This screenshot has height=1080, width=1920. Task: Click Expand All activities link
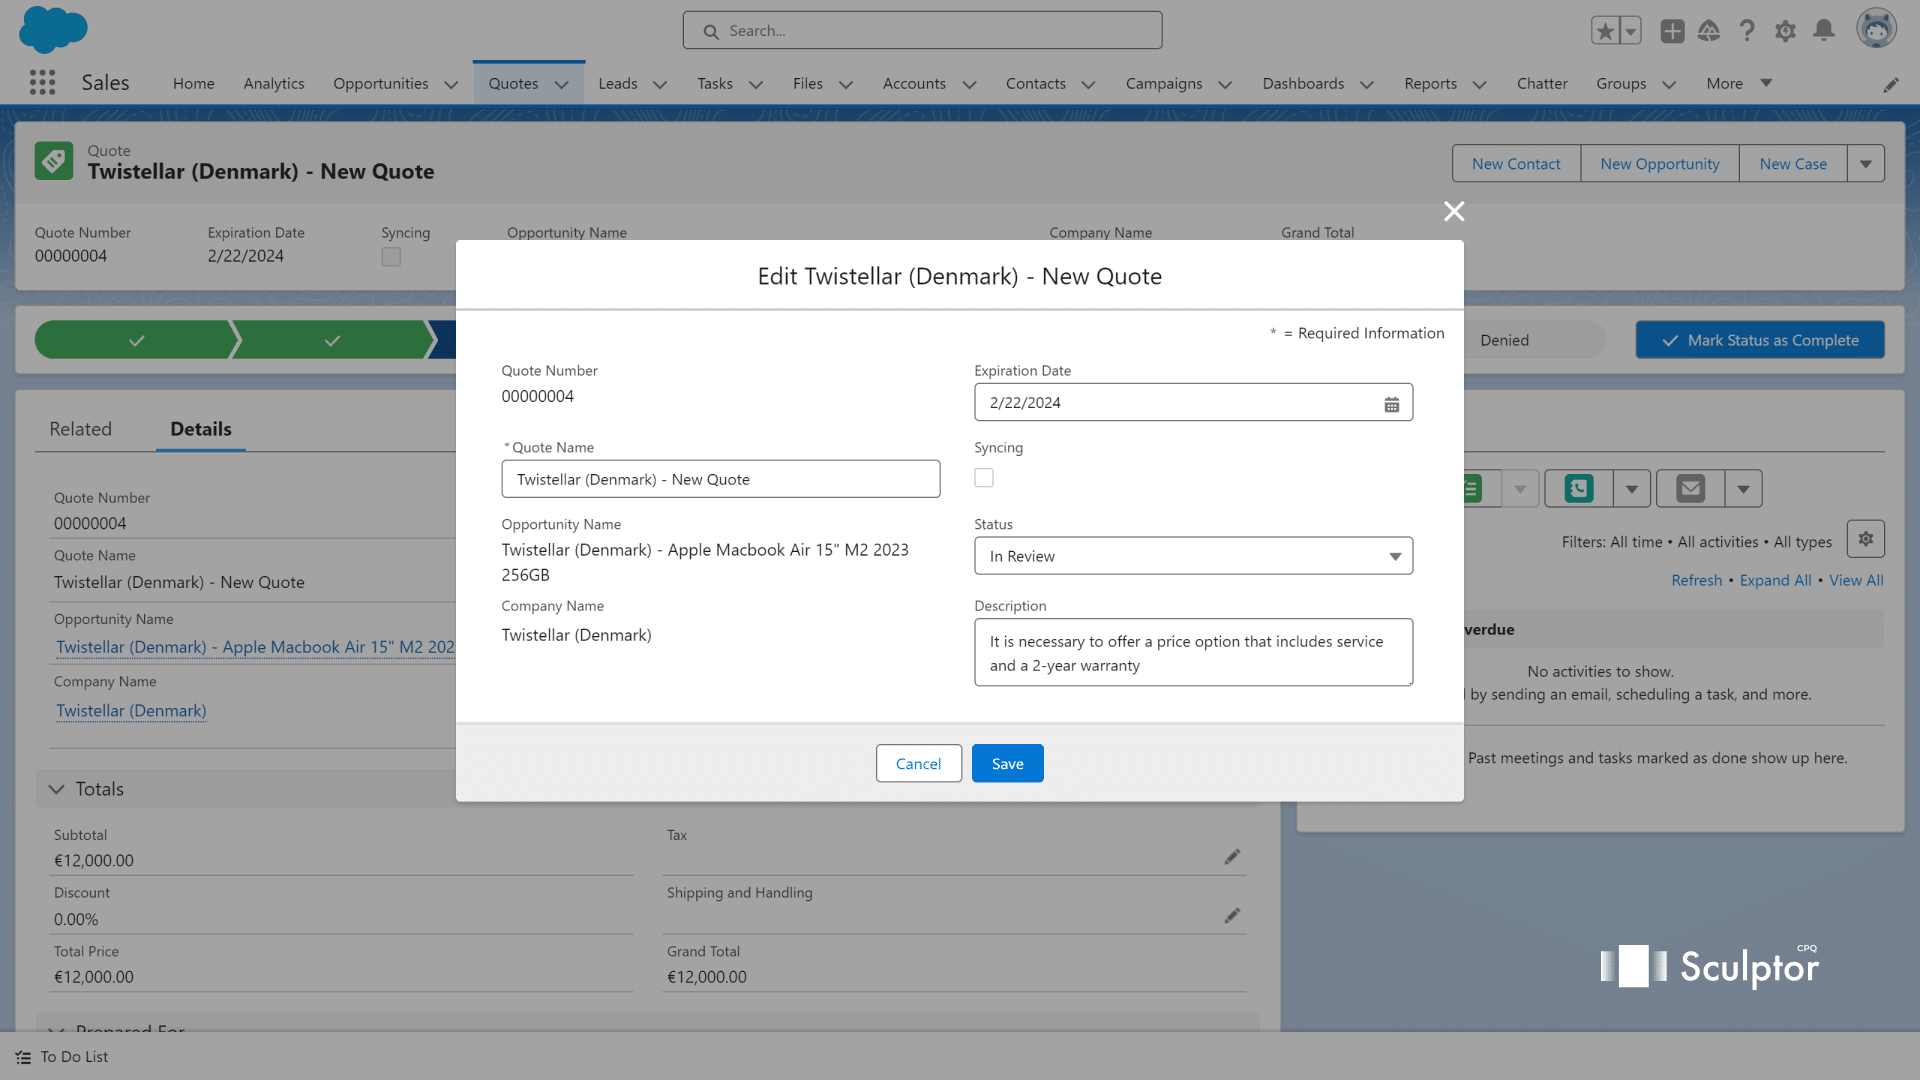pyautogui.click(x=1775, y=581)
